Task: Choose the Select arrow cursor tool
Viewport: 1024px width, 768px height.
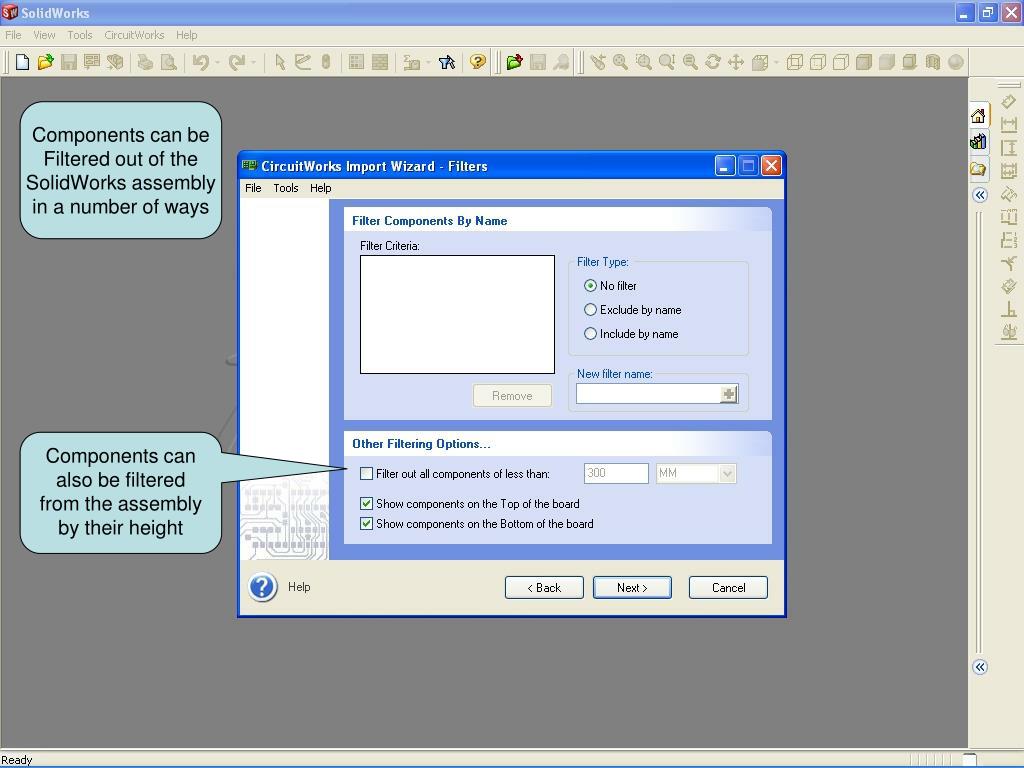Action: point(280,62)
